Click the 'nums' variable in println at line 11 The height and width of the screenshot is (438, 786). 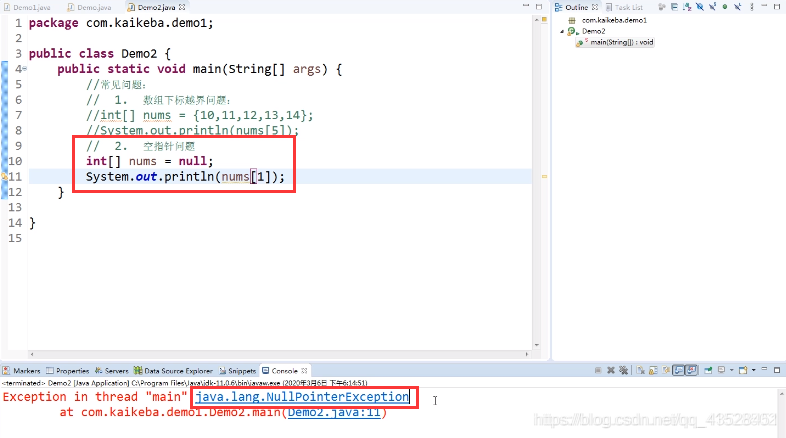pos(236,177)
